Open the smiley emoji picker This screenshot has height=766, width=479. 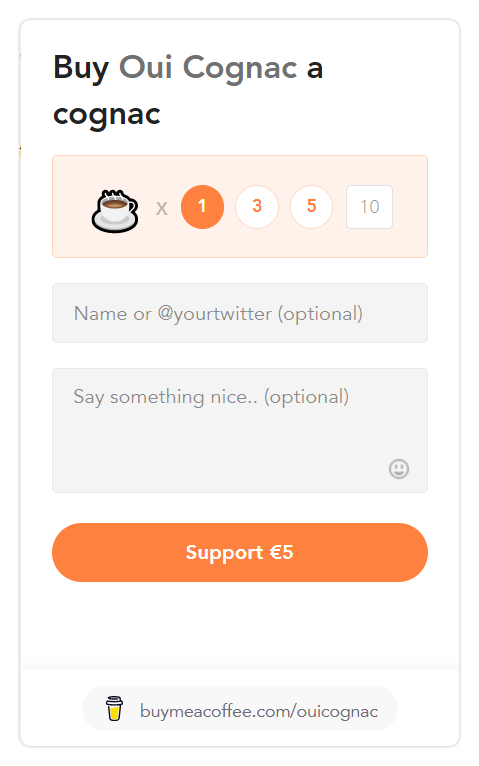pyautogui.click(x=398, y=468)
